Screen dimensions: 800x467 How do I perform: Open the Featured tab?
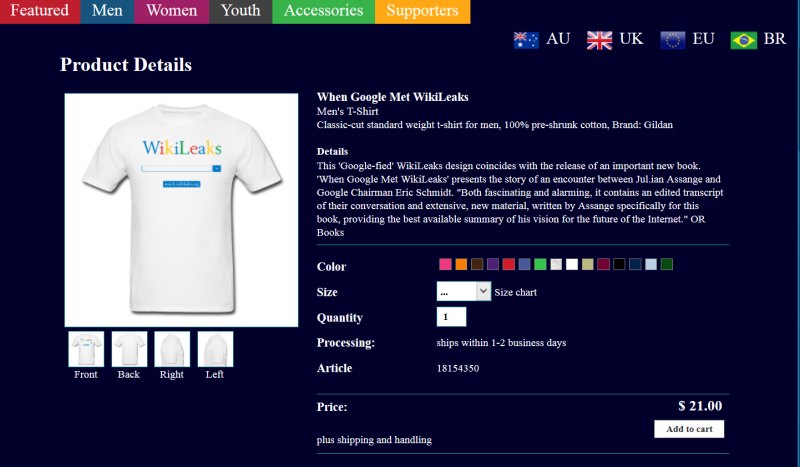click(x=40, y=11)
